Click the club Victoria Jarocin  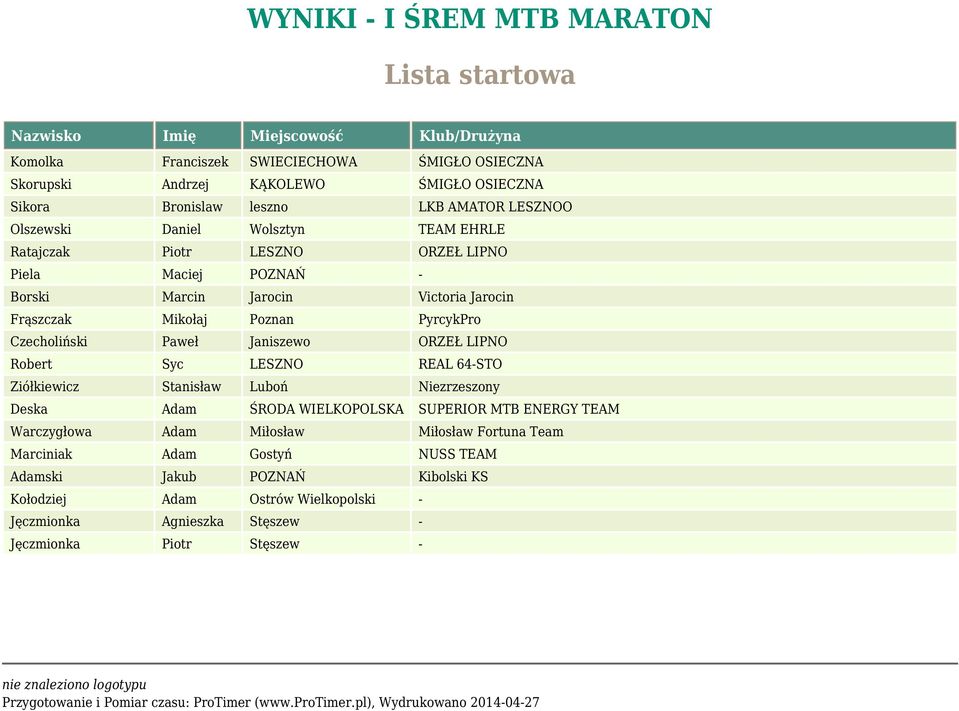466,297
